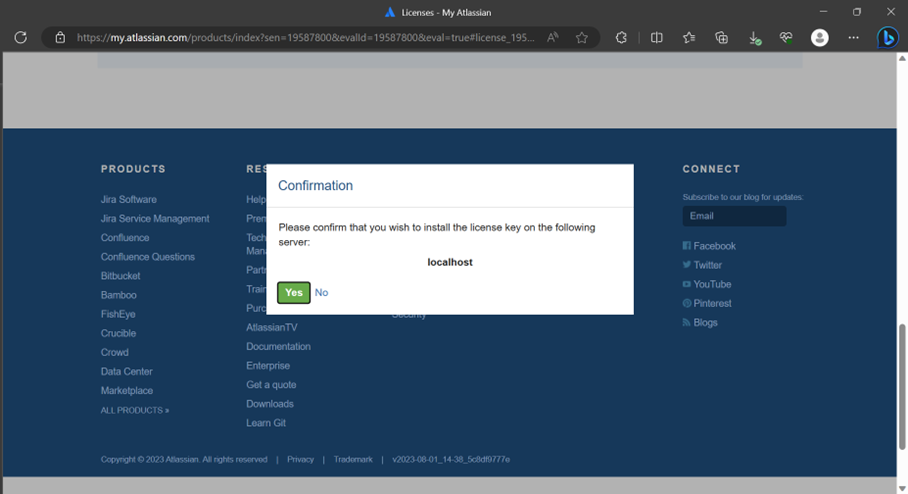The height and width of the screenshot is (494, 908).
Task: Click the address bar URL
Action: tap(305, 38)
